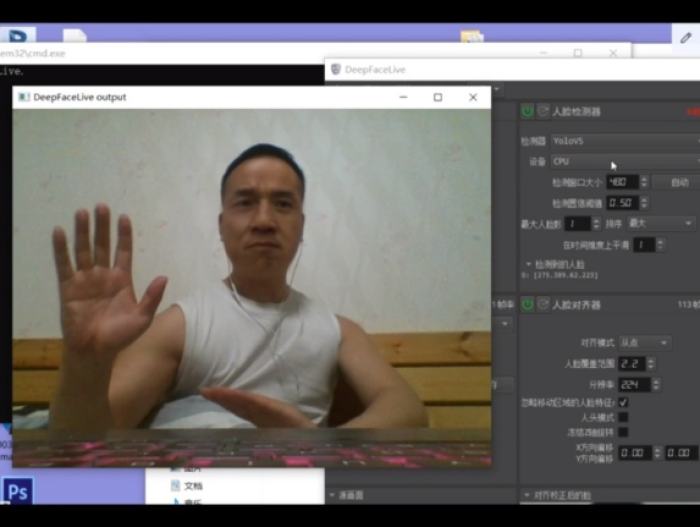
Task: Toggle the face detector green power button
Action: click(527, 111)
